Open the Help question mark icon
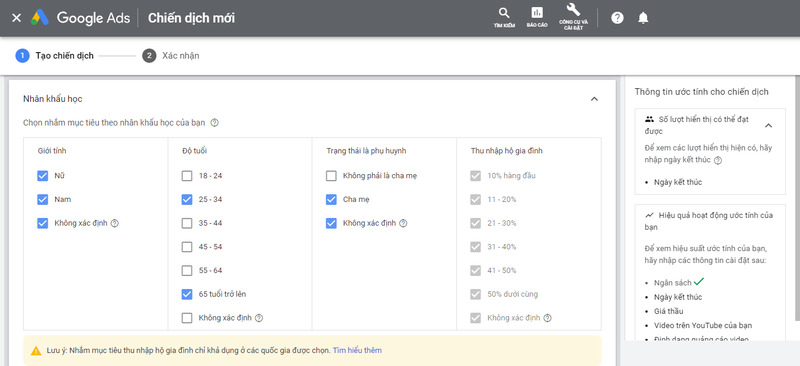Viewport: 800px width, 366px height. [x=617, y=18]
